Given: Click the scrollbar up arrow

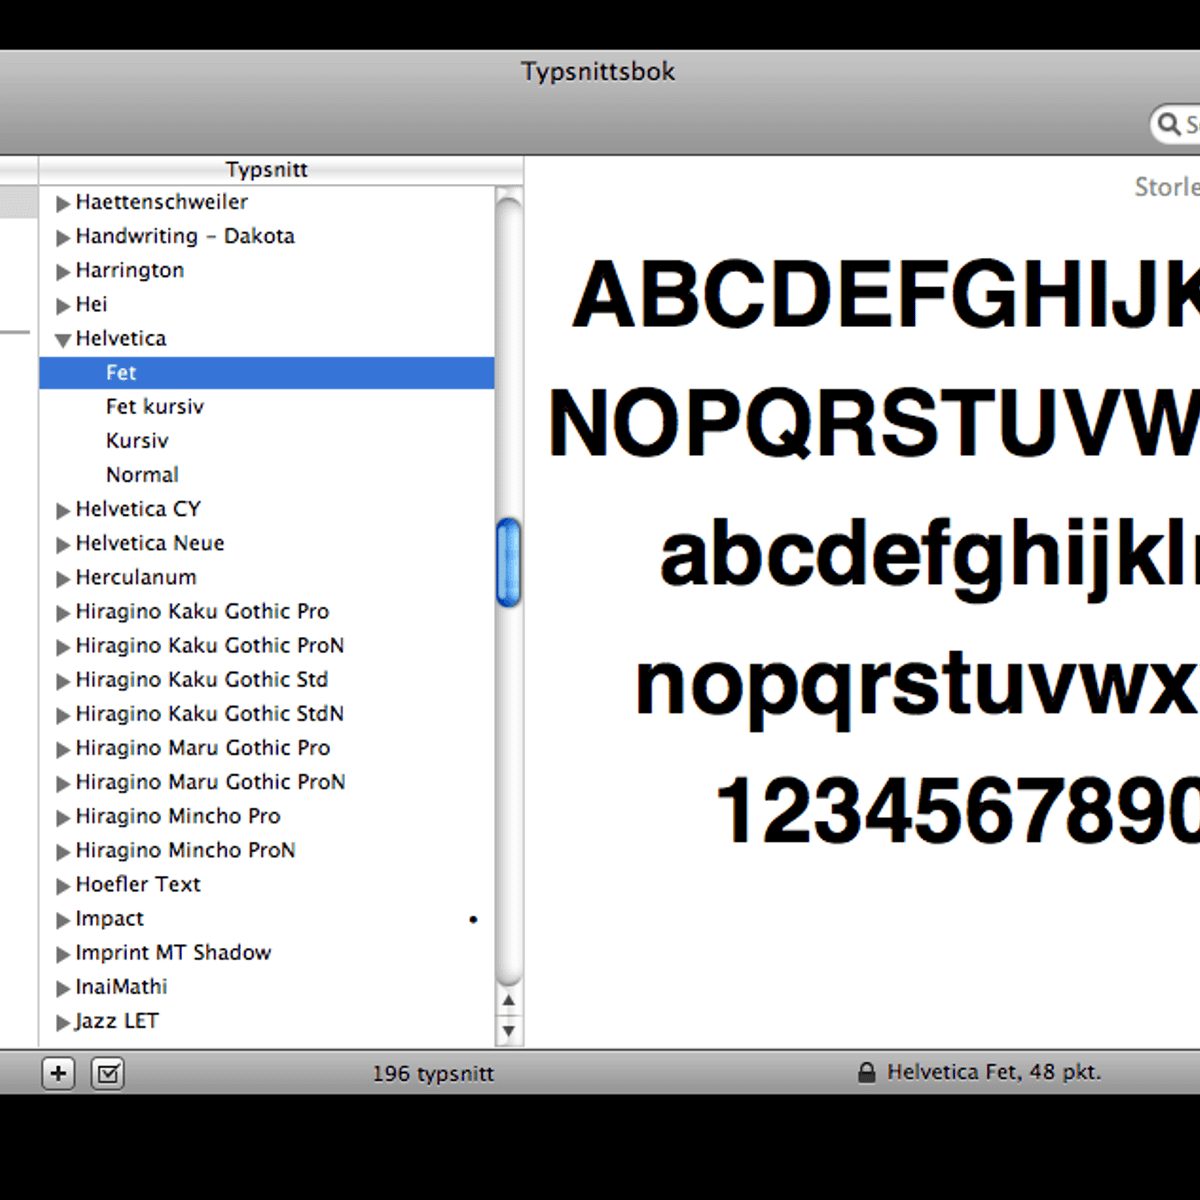Looking at the screenshot, I should [509, 1000].
